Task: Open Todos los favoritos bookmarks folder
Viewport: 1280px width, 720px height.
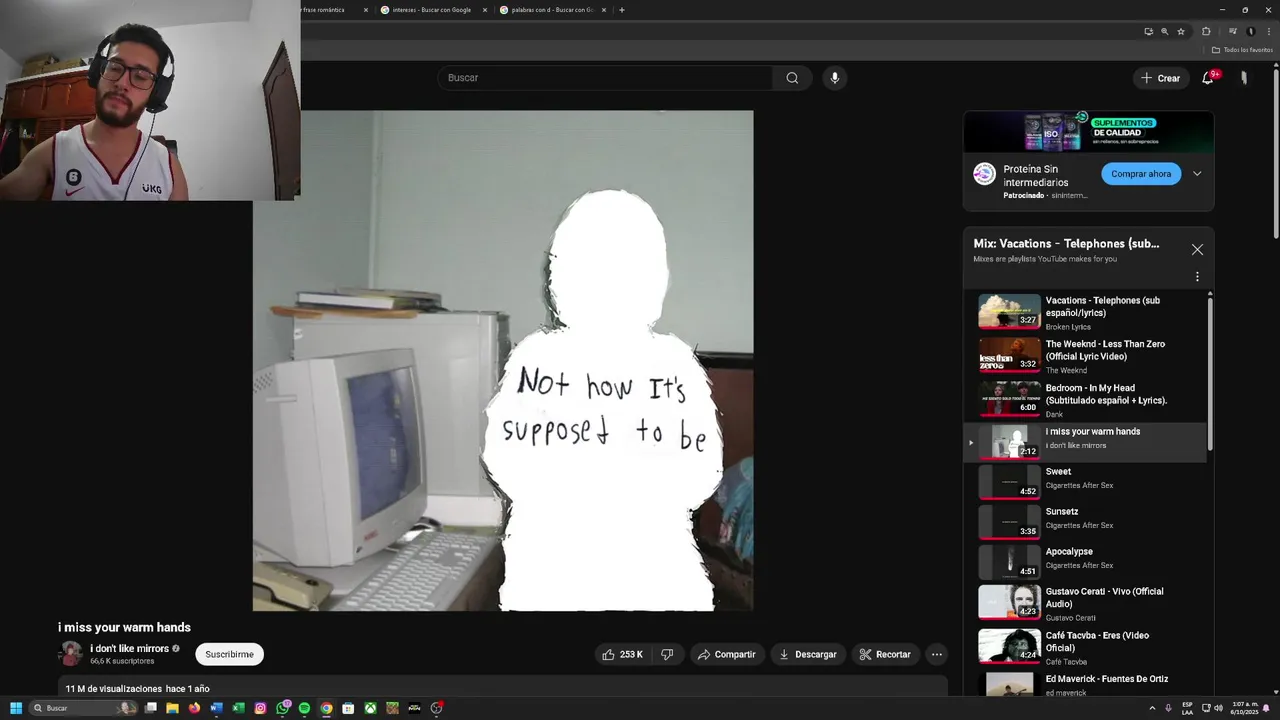Action: [1241, 49]
